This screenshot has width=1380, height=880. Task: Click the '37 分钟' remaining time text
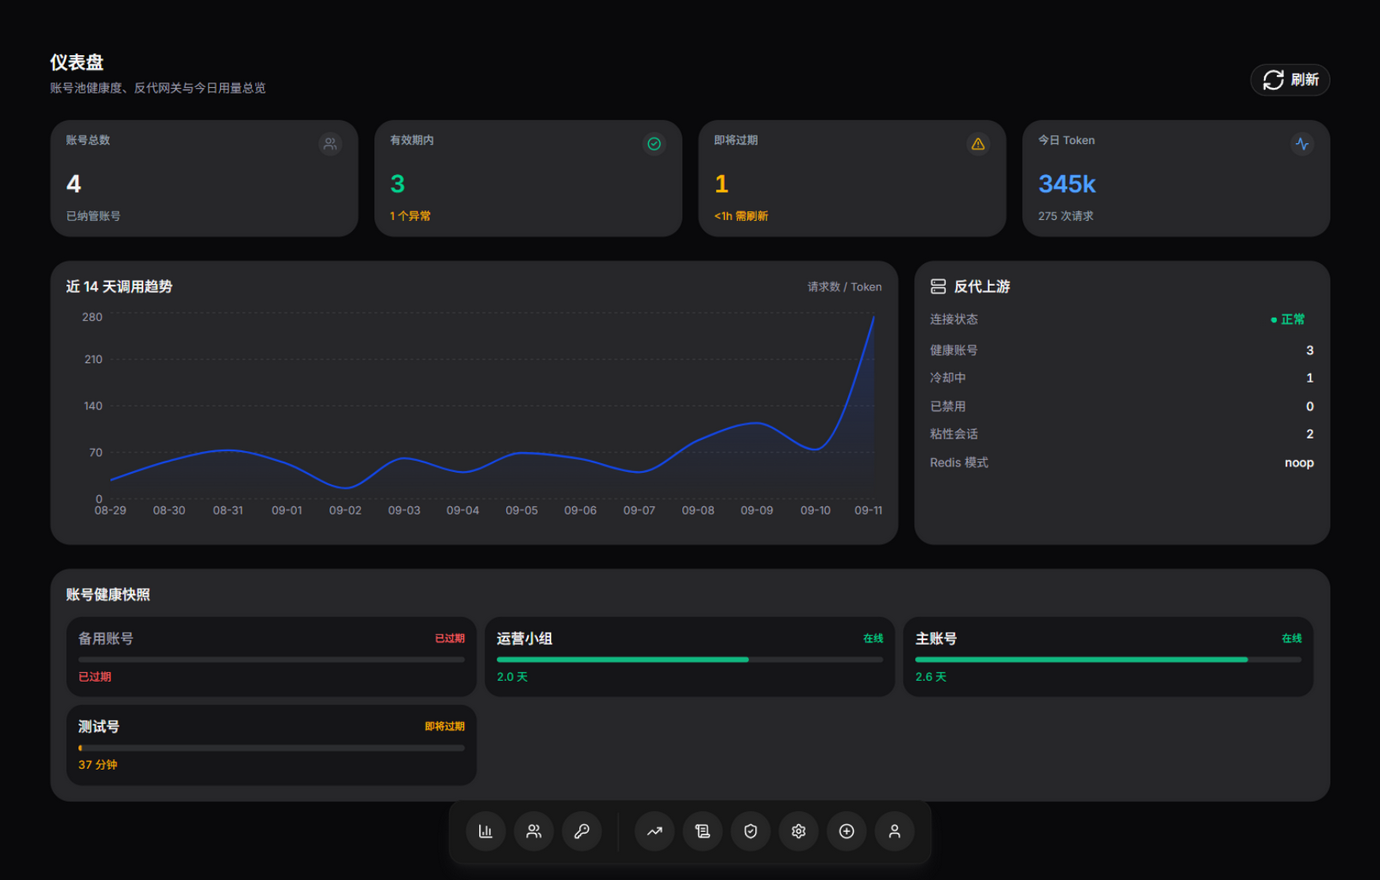(98, 765)
